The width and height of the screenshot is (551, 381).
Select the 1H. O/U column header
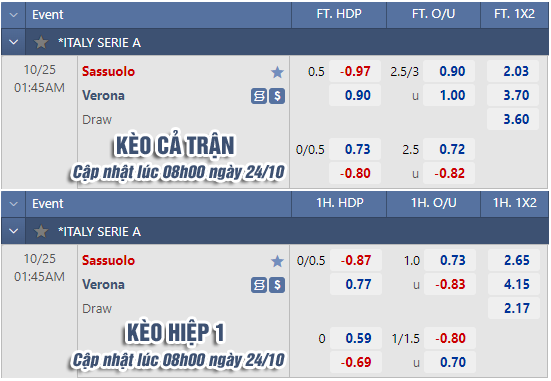coord(434,204)
